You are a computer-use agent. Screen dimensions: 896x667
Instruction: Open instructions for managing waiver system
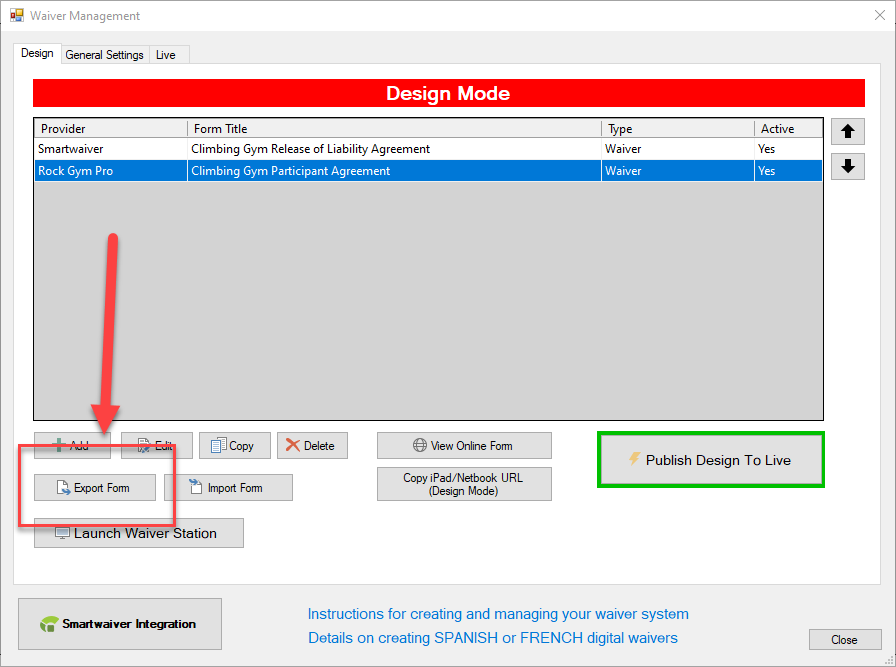[498, 614]
